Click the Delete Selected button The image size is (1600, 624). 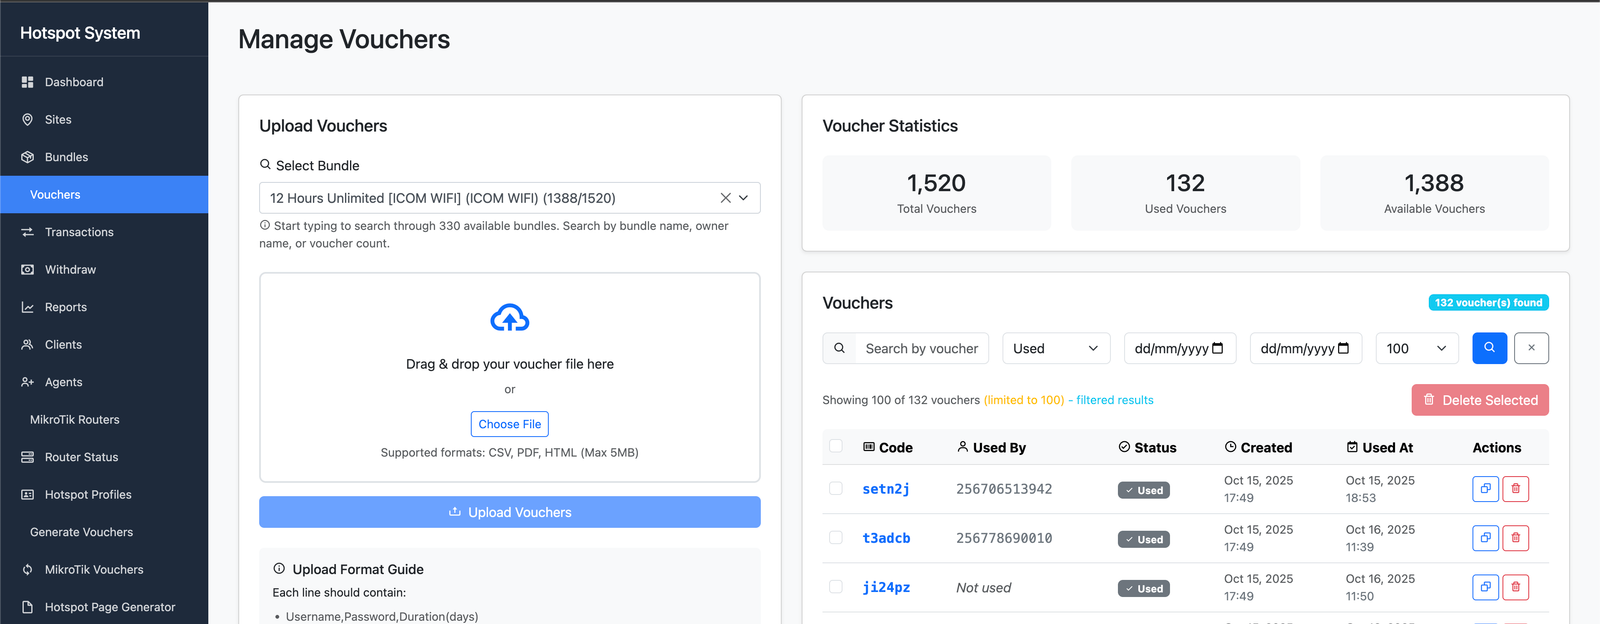[1480, 400]
